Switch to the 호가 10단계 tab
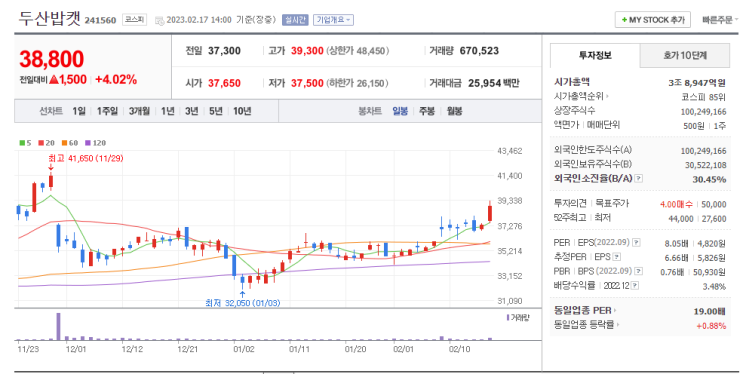 [685, 55]
